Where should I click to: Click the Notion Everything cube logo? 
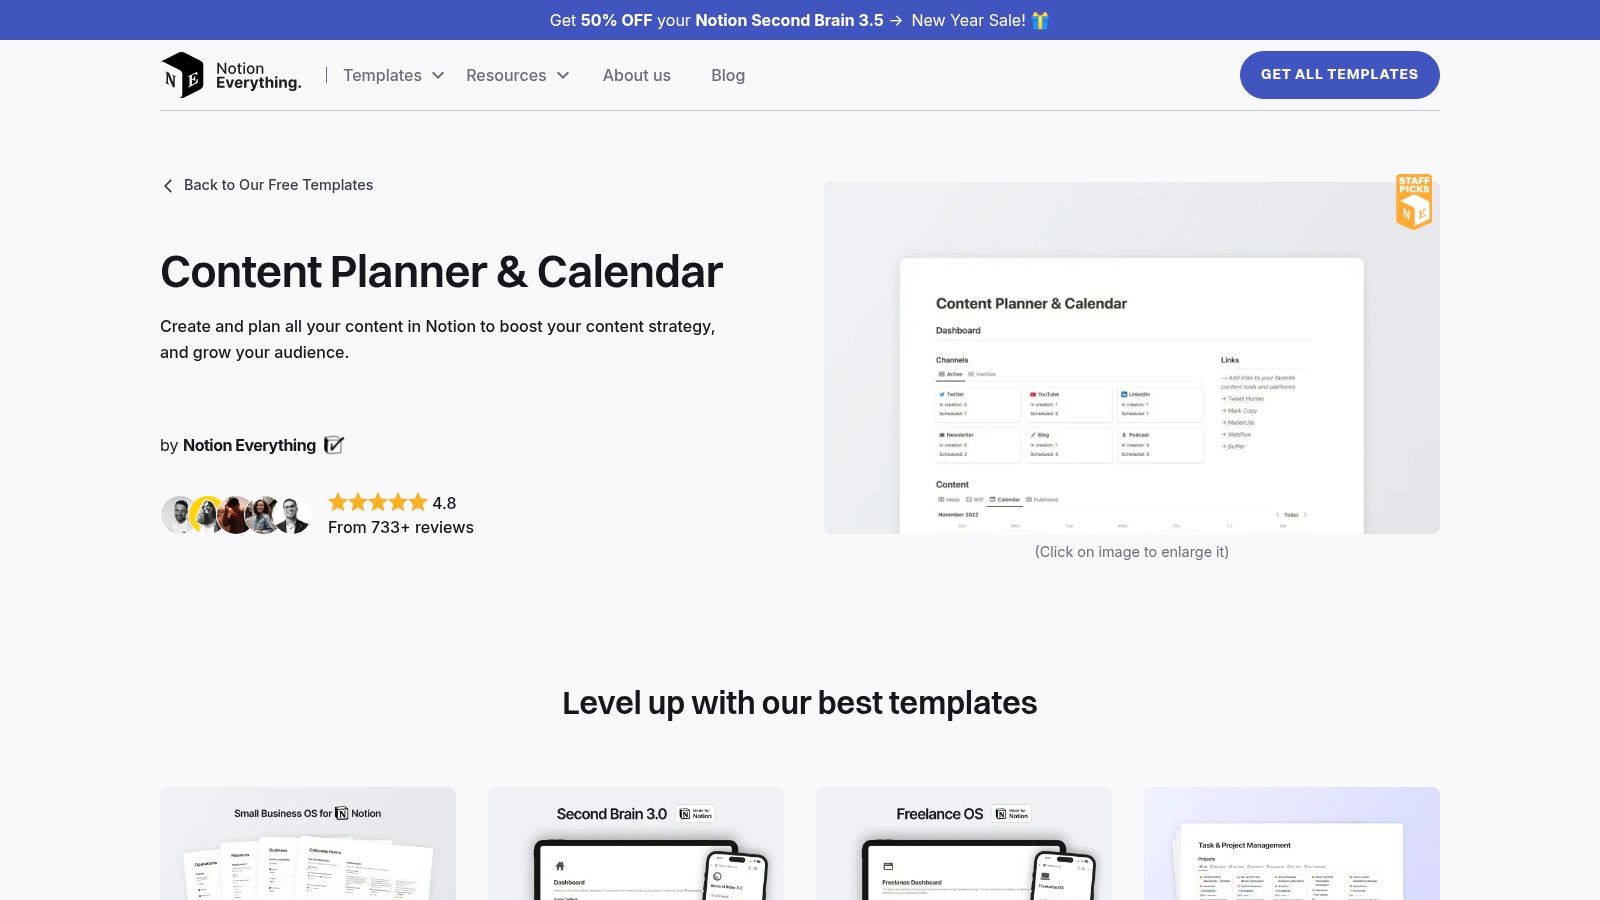point(182,75)
